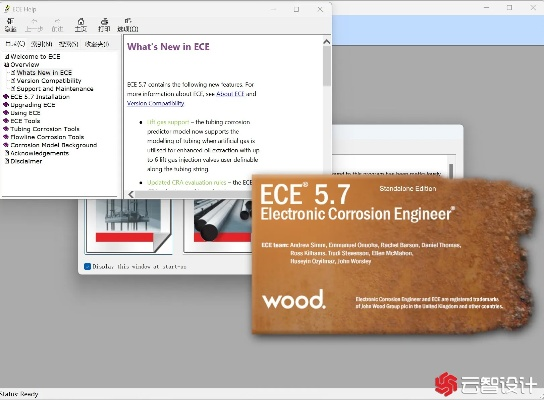This screenshot has height=400, width=544.
Task: Switch to the Index tab
Action: (41, 44)
